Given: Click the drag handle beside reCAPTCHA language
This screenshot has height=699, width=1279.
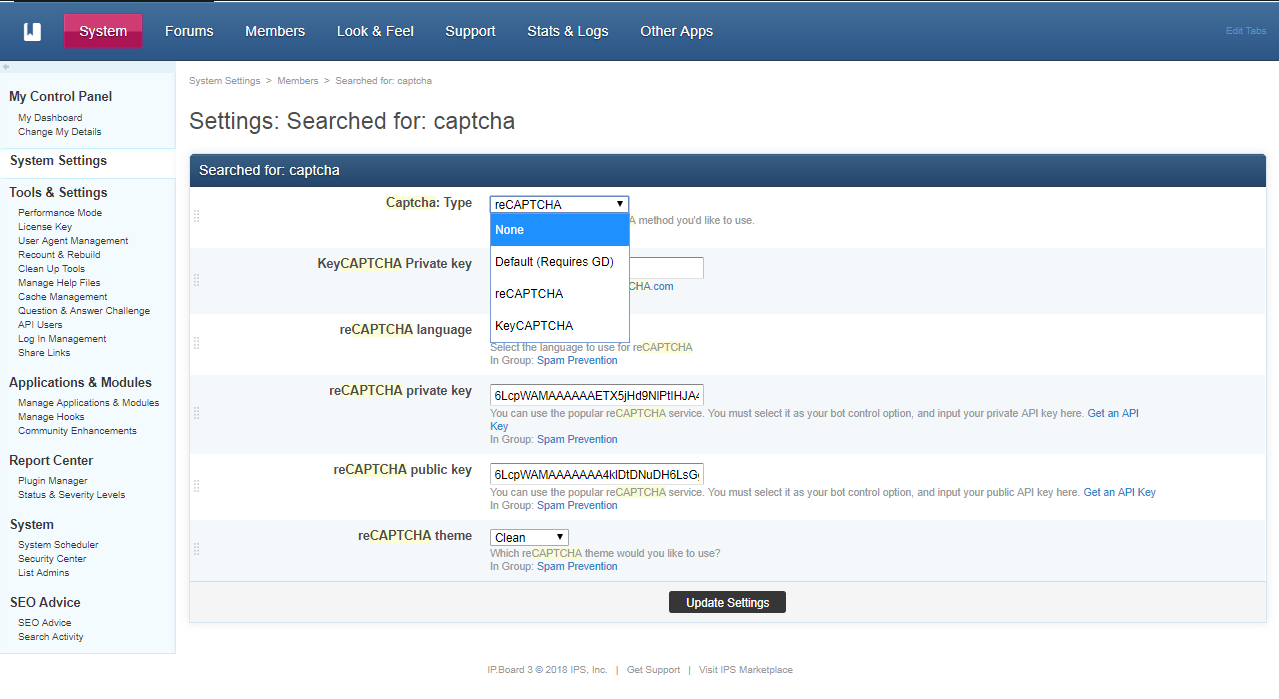Looking at the screenshot, I should tap(196, 343).
